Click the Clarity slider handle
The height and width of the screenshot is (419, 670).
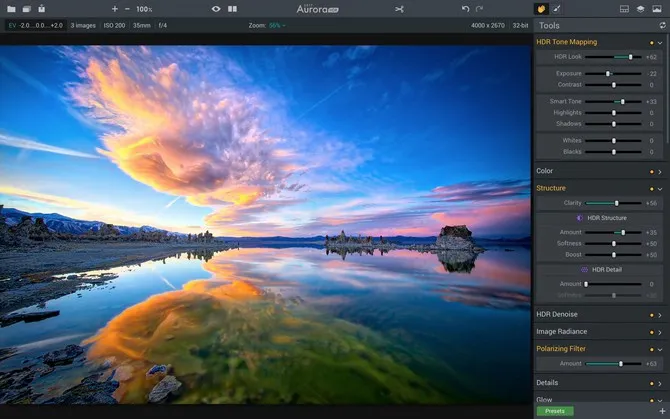(x=616, y=203)
